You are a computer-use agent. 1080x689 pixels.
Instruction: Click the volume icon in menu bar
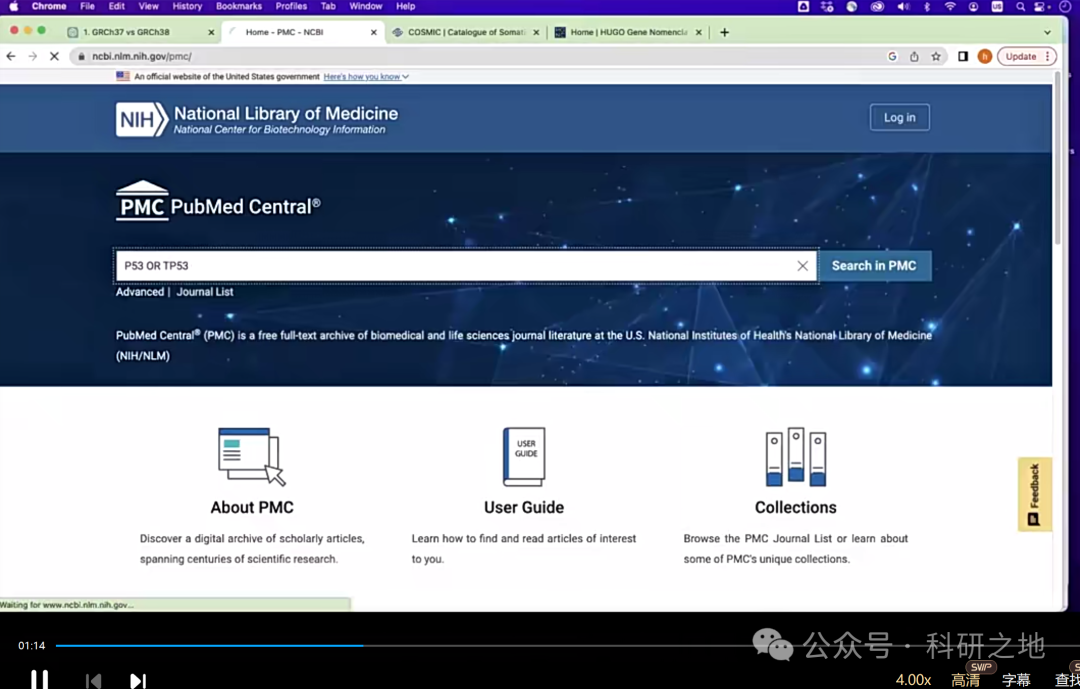pyautogui.click(x=903, y=6)
